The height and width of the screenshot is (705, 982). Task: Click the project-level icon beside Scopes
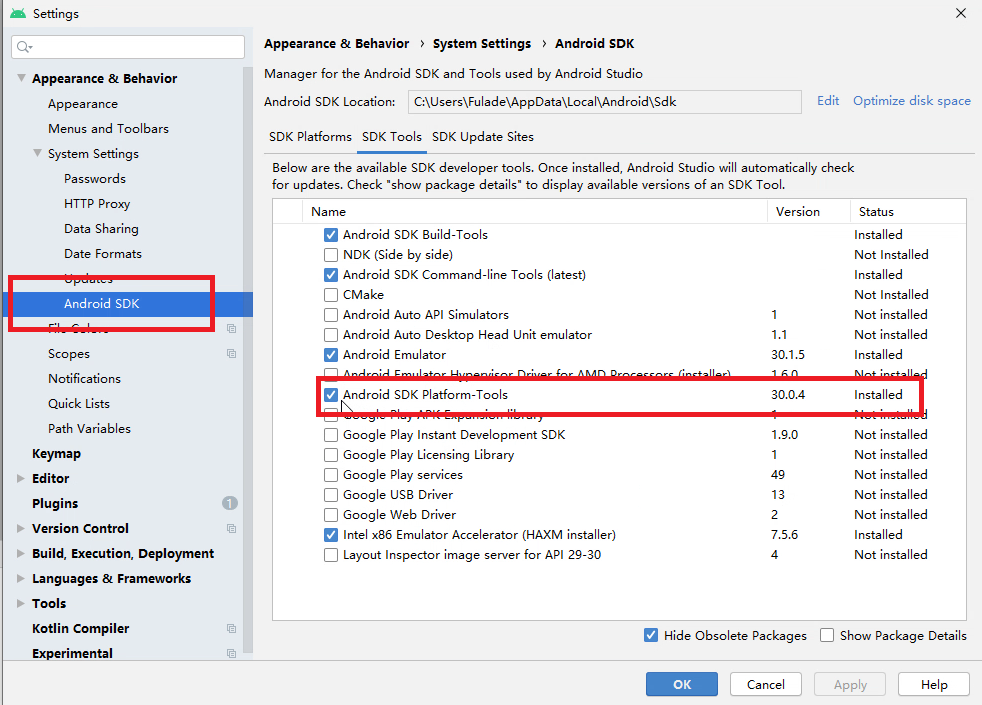[x=231, y=354]
